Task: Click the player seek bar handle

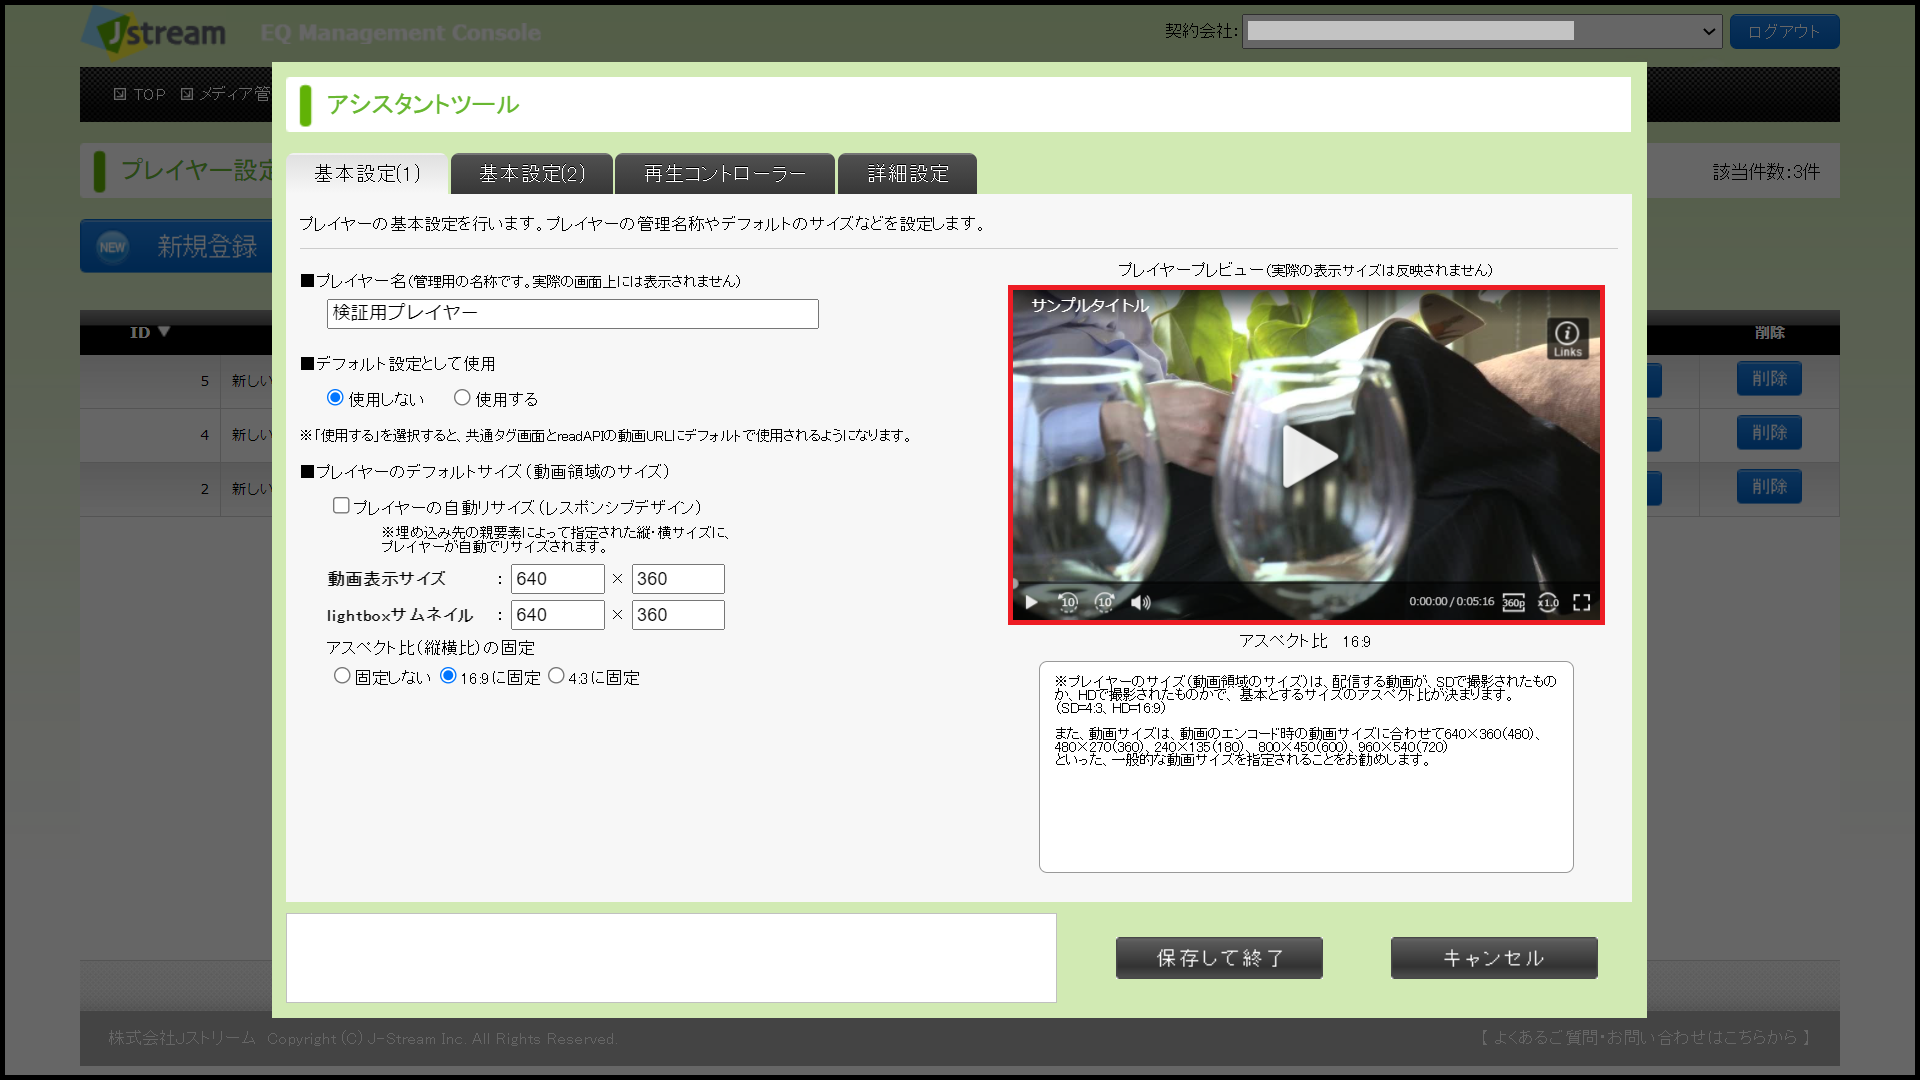Action: coord(1015,583)
